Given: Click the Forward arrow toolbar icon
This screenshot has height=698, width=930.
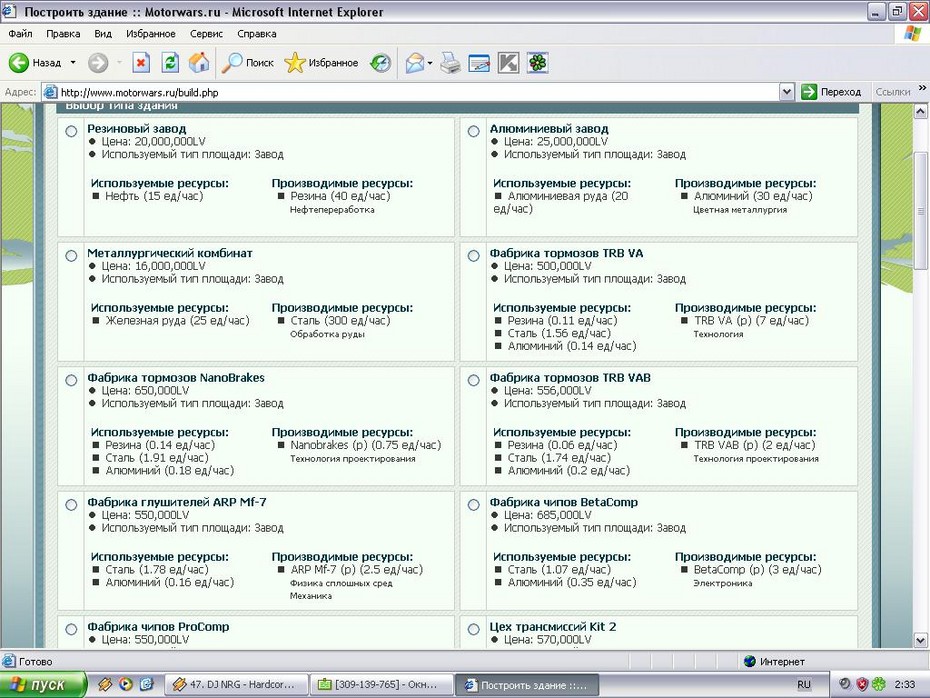Looking at the screenshot, I should [98, 62].
